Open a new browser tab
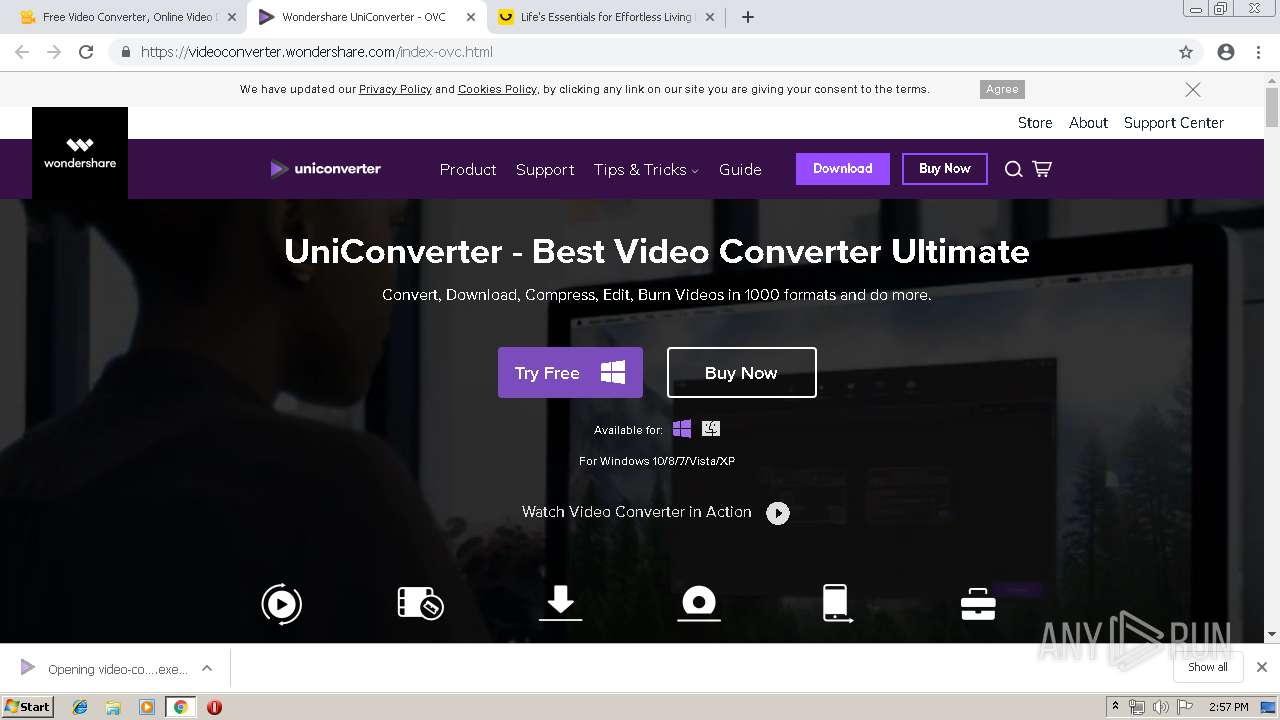This screenshot has width=1280, height=720. click(x=748, y=17)
